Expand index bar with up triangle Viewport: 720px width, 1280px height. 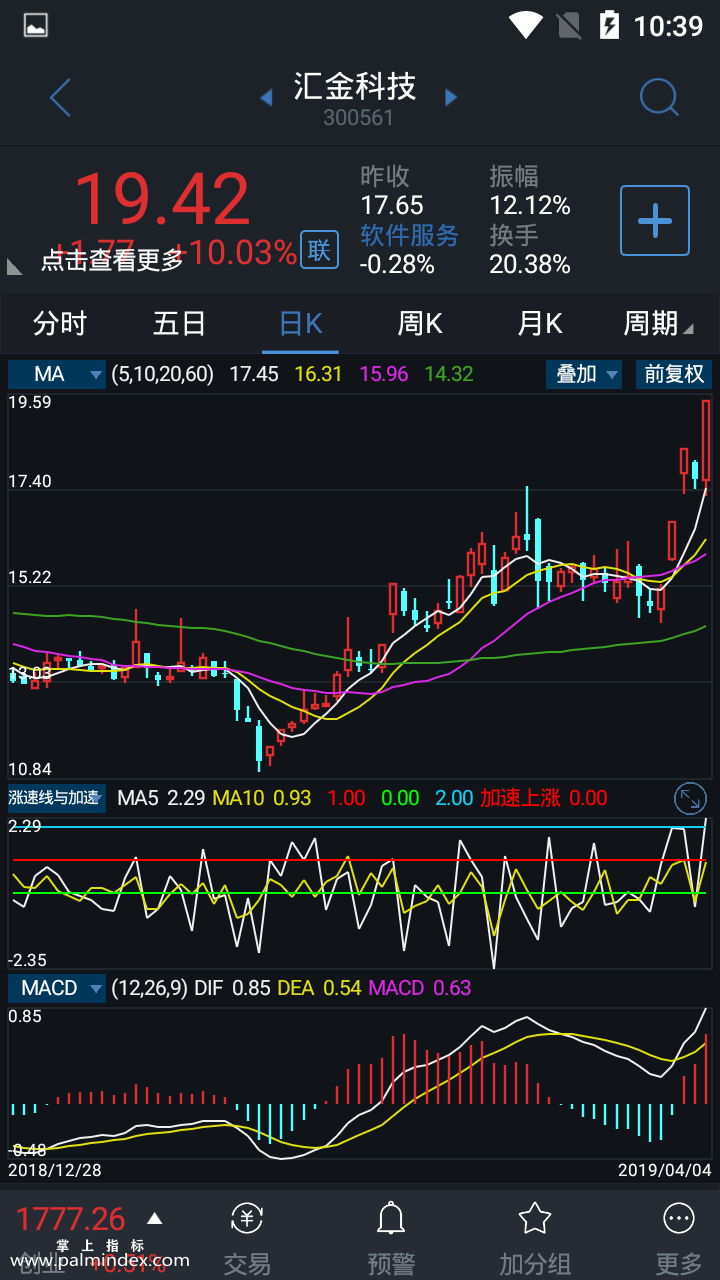[x=154, y=1218]
